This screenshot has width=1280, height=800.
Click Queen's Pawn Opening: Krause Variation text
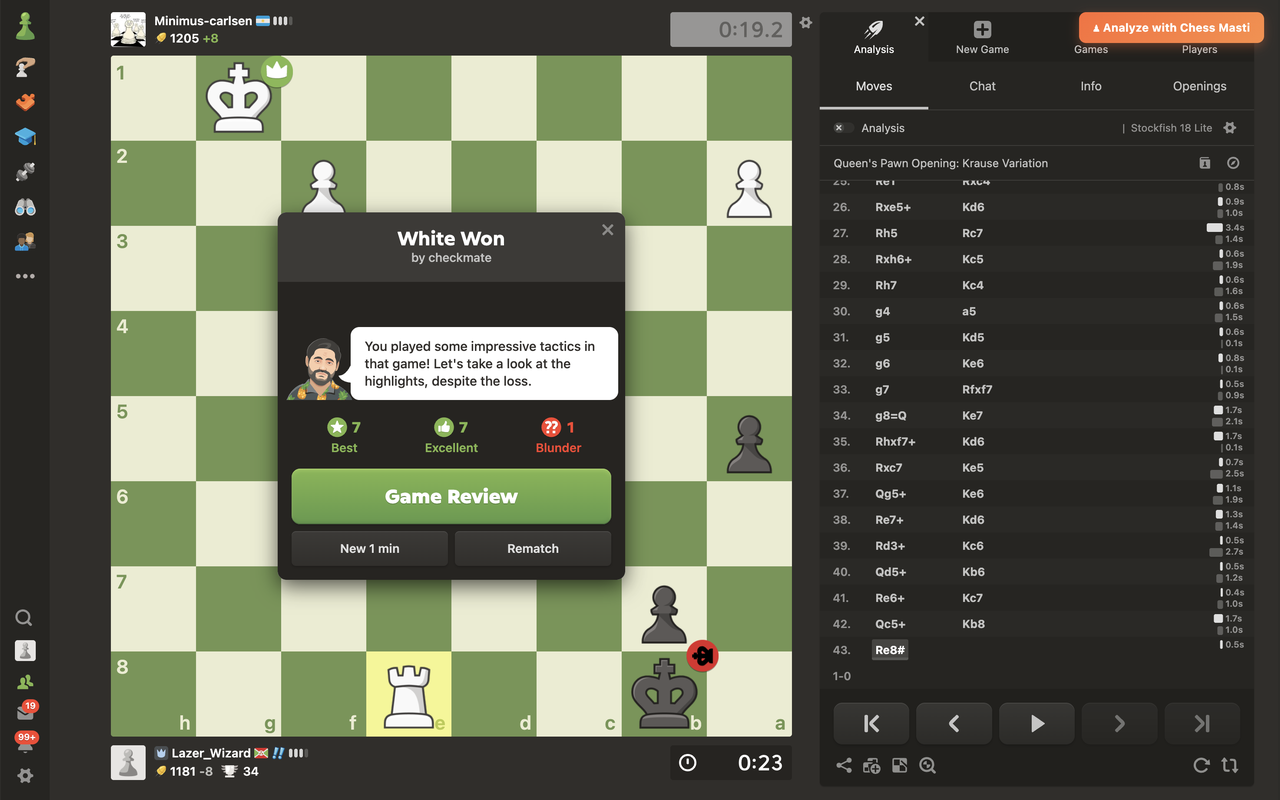[941, 163]
